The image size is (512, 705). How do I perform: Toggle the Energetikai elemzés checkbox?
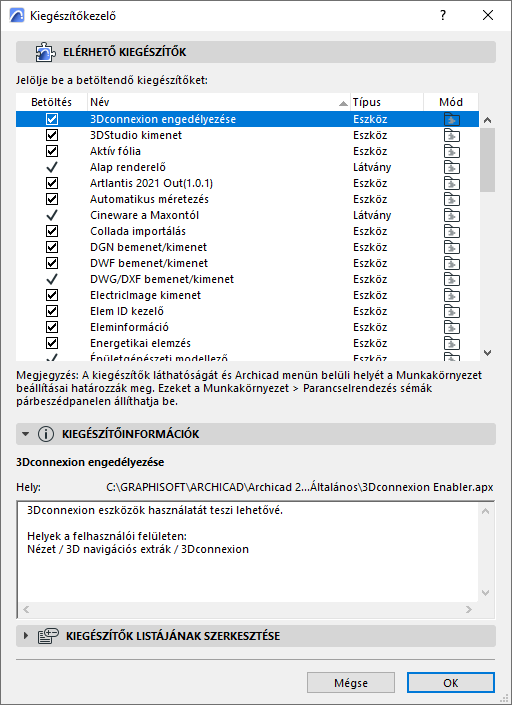[52, 343]
